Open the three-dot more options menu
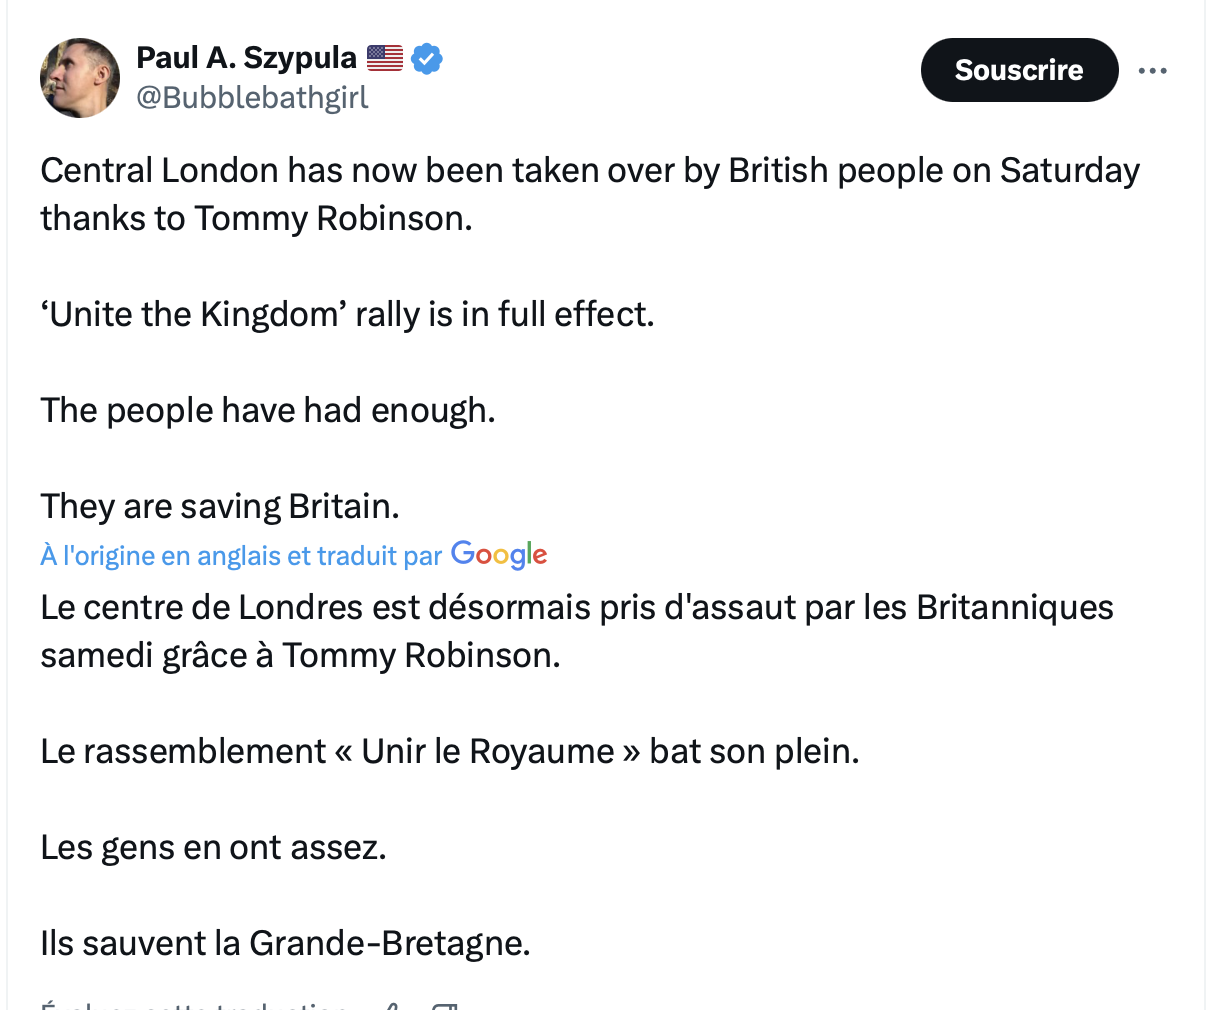 click(1152, 71)
